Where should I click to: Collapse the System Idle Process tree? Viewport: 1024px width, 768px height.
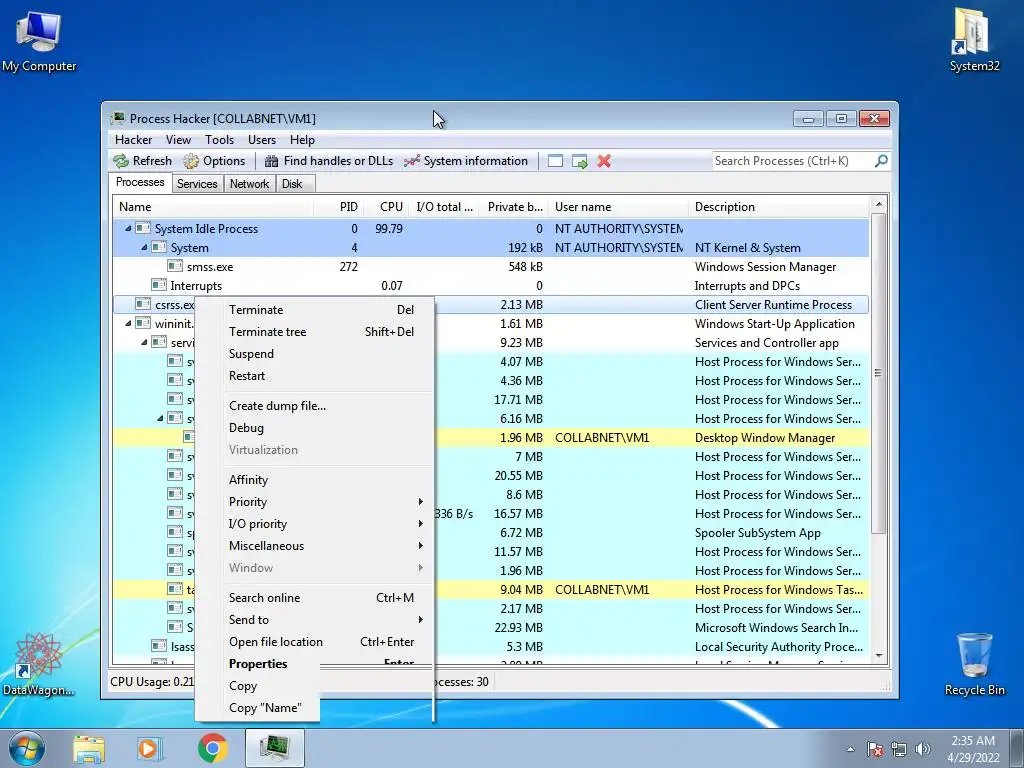pos(128,229)
